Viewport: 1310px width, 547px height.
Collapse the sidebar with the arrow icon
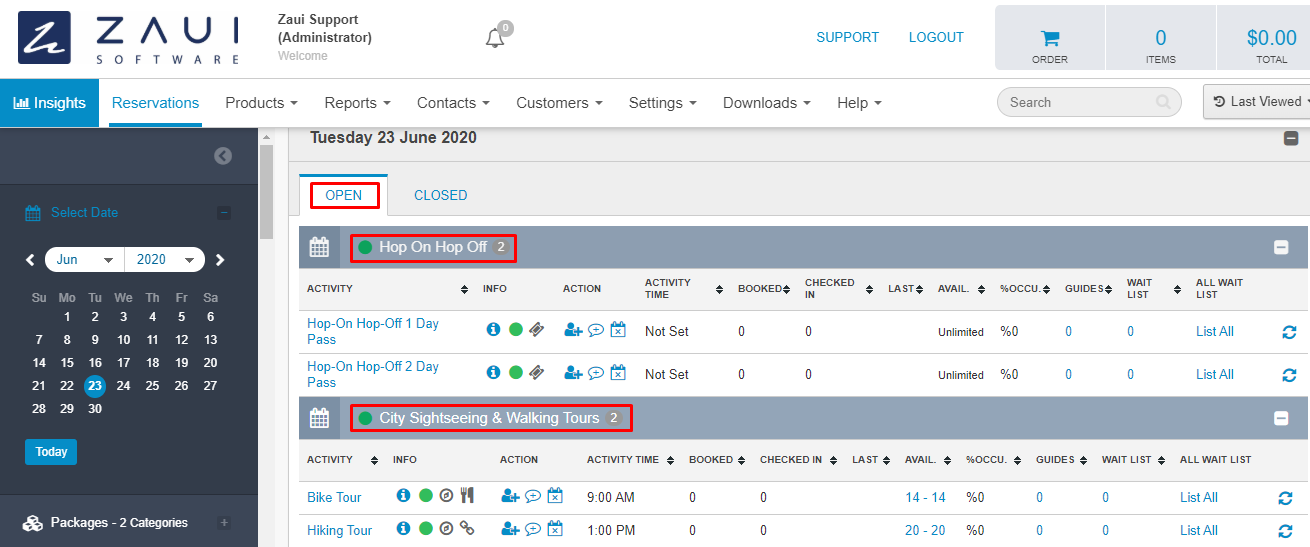(x=223, y=156)
